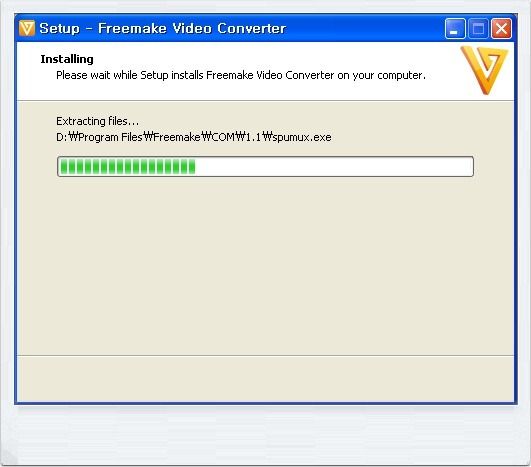Click the empty white portion of progress bar
This screenshot has width=531, height=467.
[334, 167]
